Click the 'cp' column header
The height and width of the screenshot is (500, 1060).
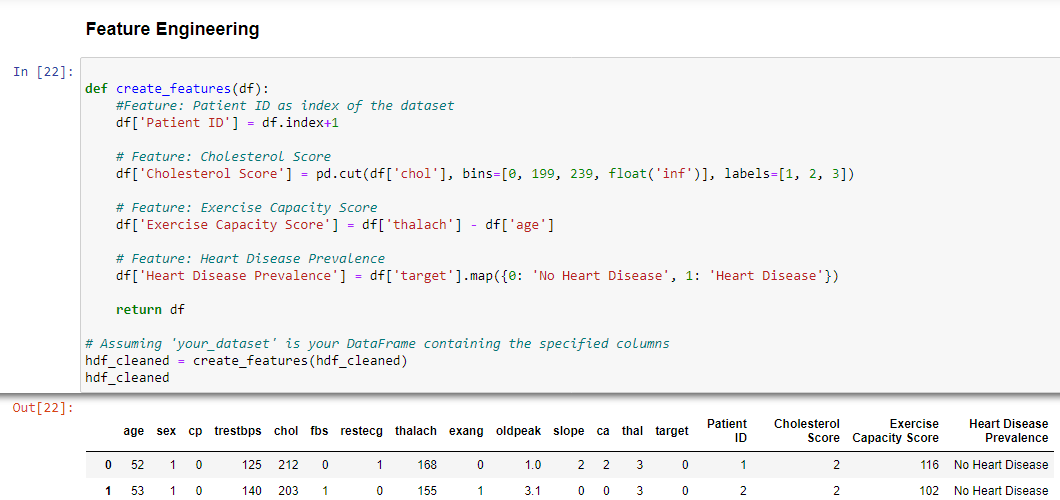[x=195, y=430]
